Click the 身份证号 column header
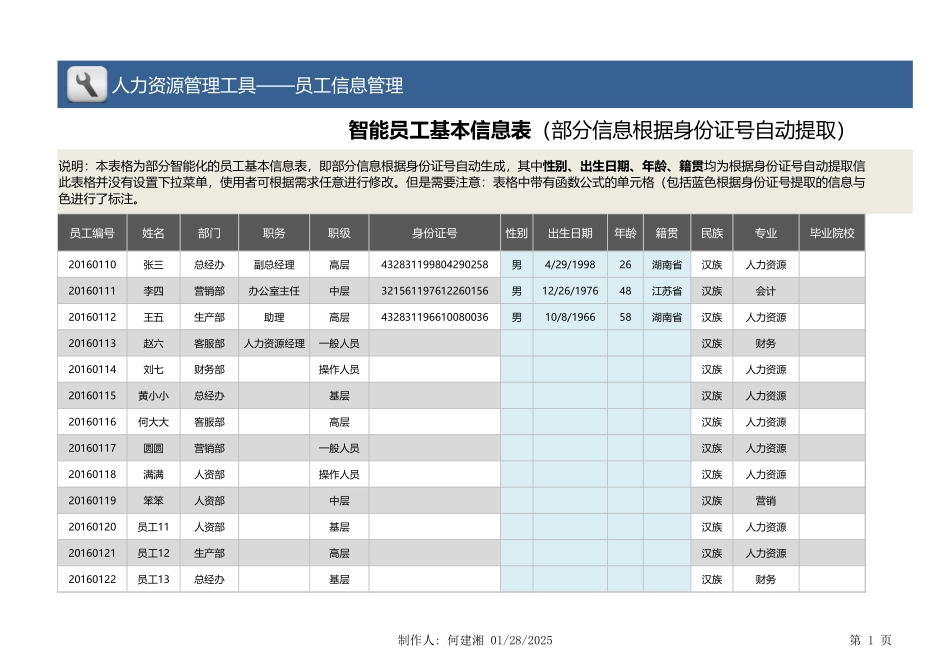950x672 pixels. point(433,233)
